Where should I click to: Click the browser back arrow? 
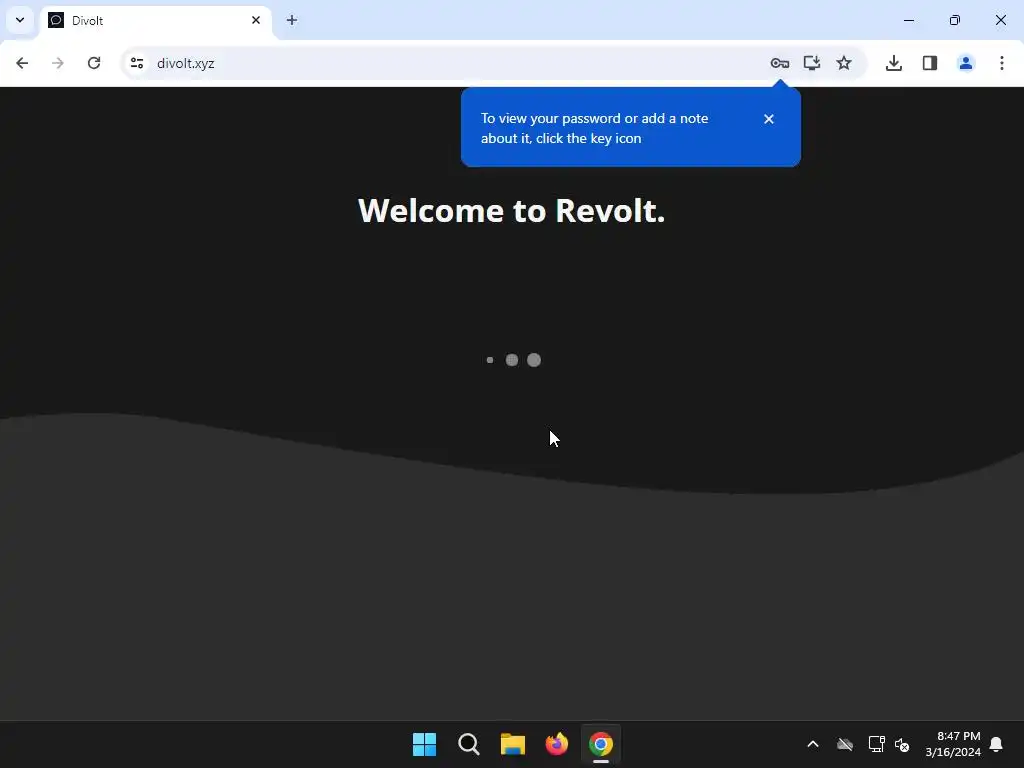coord(22,63)
